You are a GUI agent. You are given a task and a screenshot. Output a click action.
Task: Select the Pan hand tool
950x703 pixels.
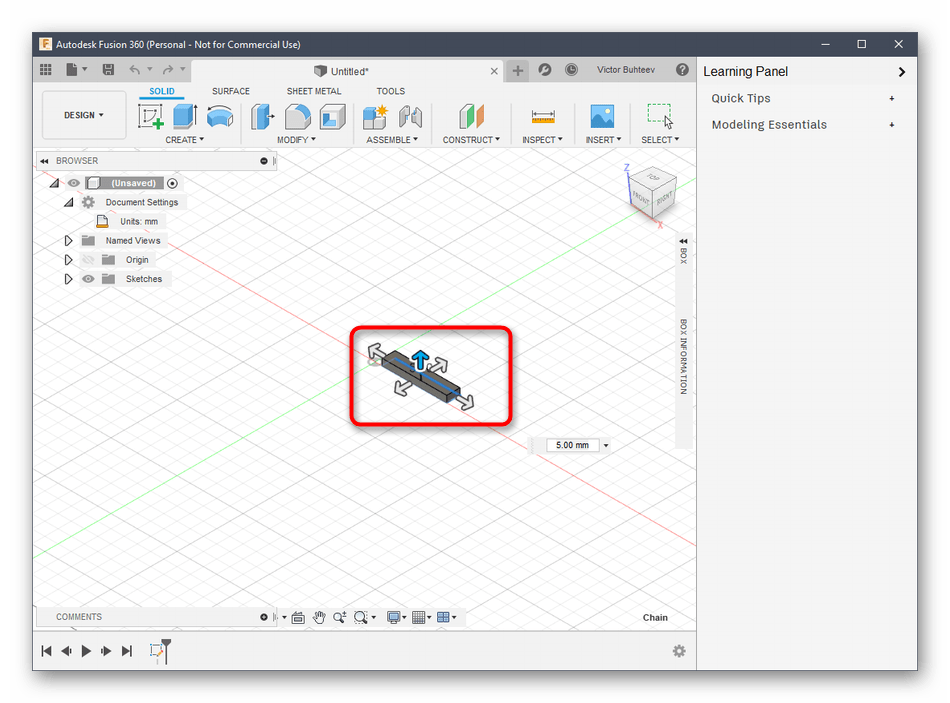point(319,618)
